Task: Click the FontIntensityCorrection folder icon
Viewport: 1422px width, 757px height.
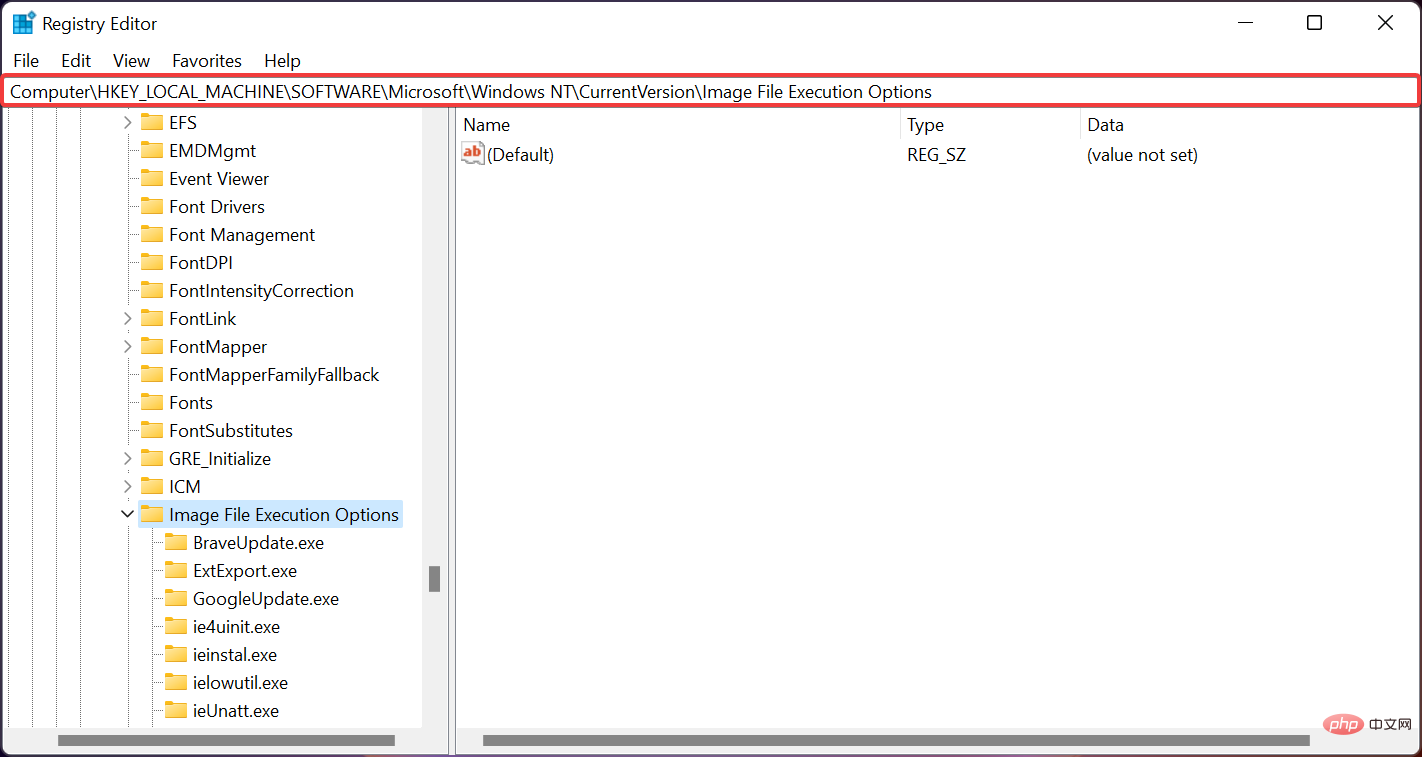Action: click(152, 290)
